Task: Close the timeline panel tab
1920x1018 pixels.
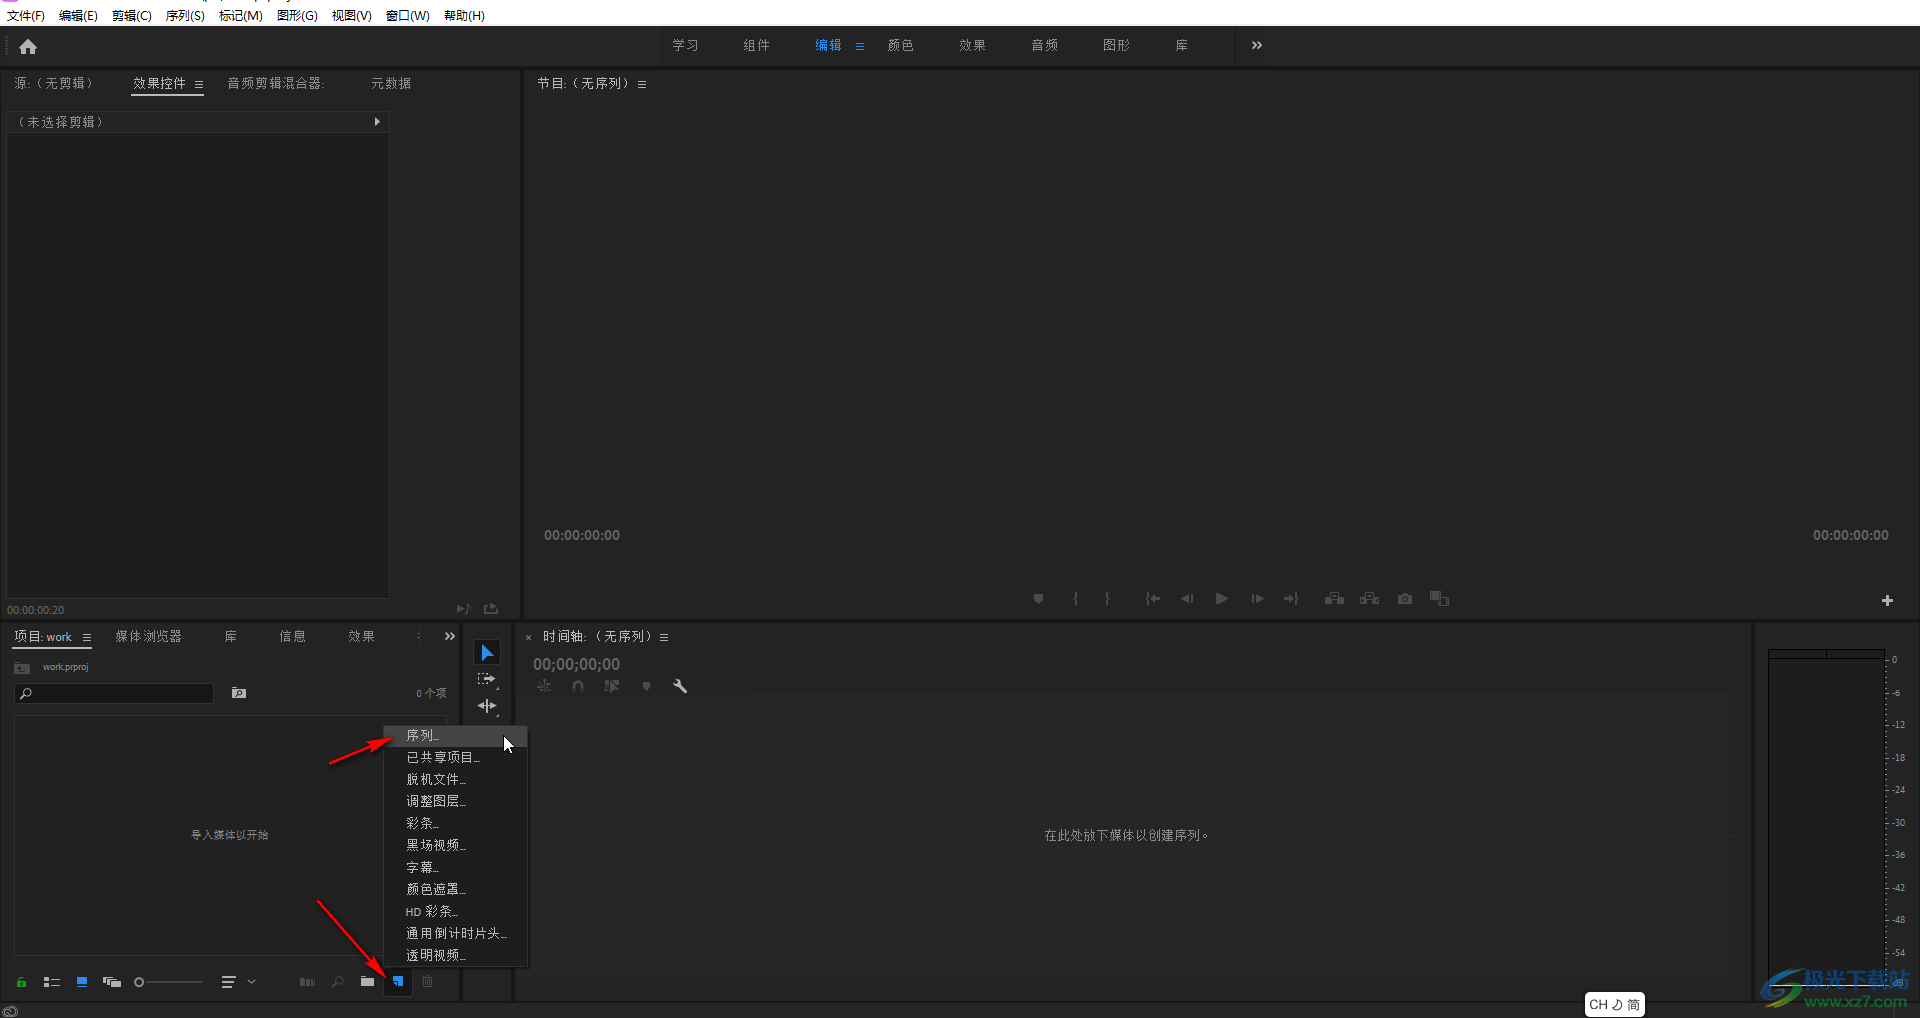Action: [x=529, y=637]
